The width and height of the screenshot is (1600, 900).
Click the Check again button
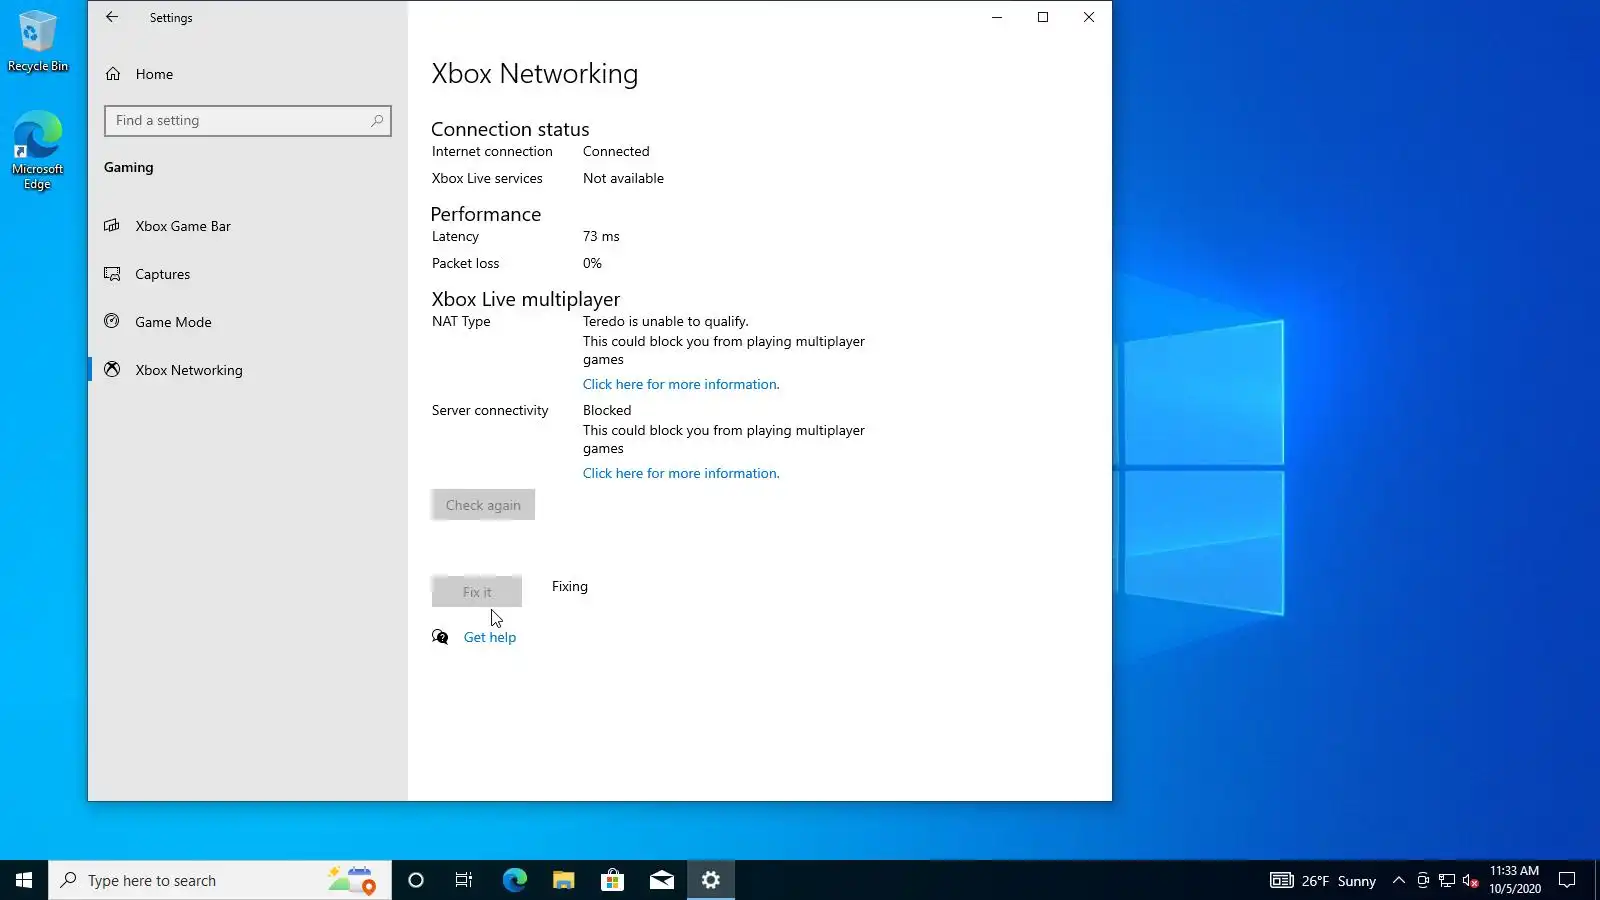coord(483,505)
